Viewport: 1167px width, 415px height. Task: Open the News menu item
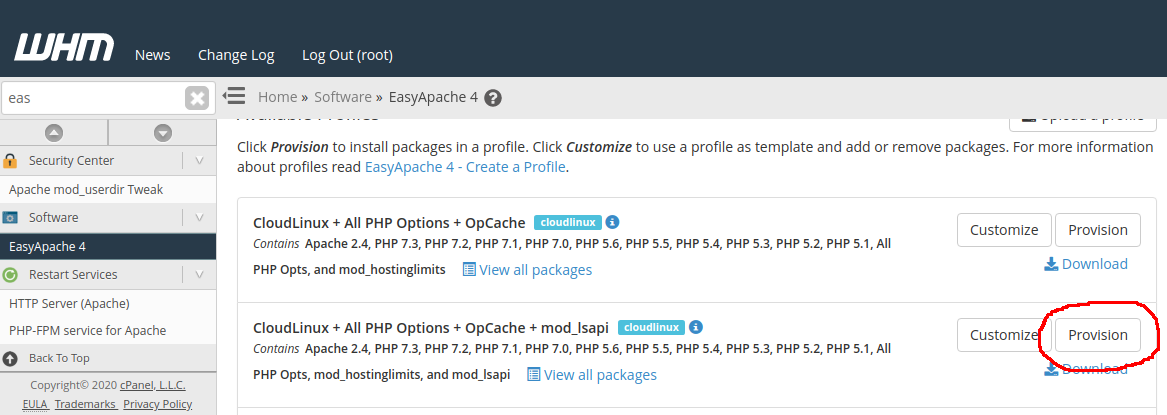pos(153,55)
